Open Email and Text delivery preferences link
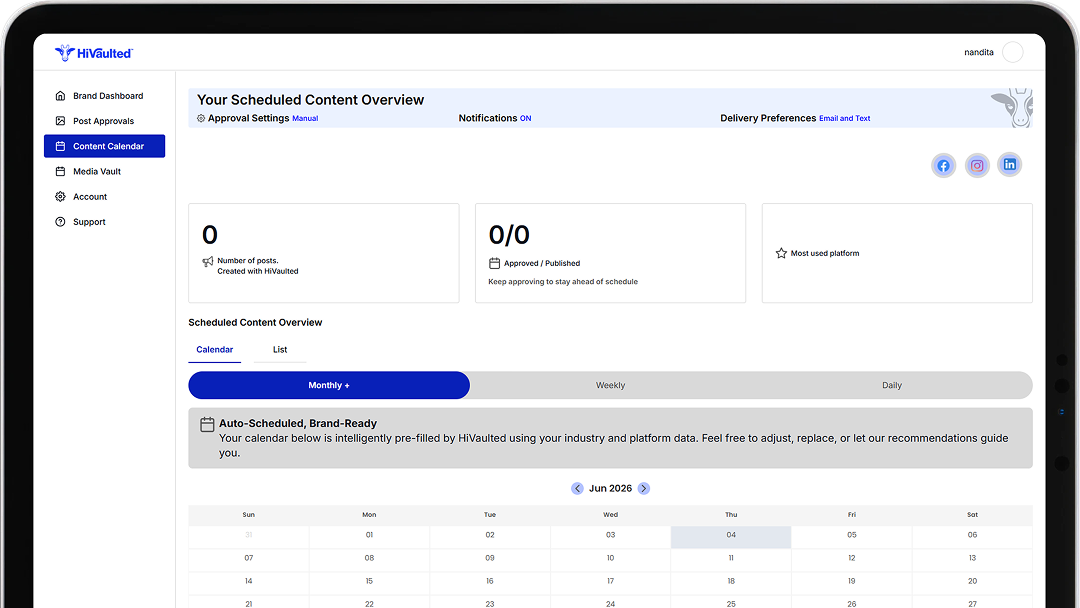Image resolution: width=1080 pixels, height=608 pixels. point(844,118)
